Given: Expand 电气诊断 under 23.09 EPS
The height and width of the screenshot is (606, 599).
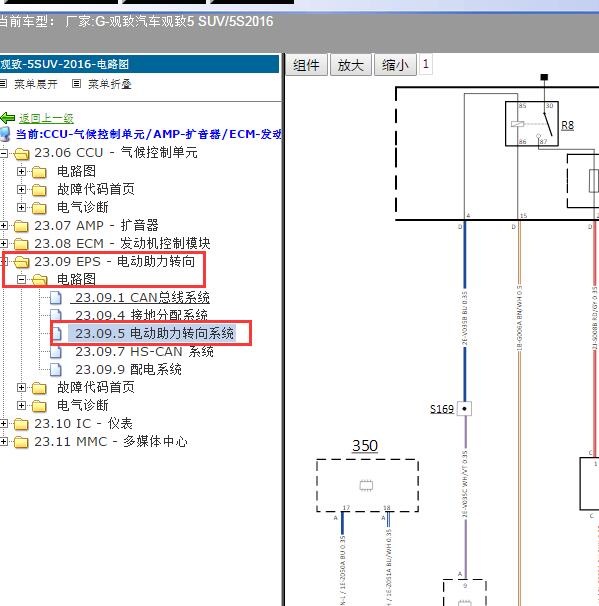Looking at the screenshot, I should pos(22,405).
